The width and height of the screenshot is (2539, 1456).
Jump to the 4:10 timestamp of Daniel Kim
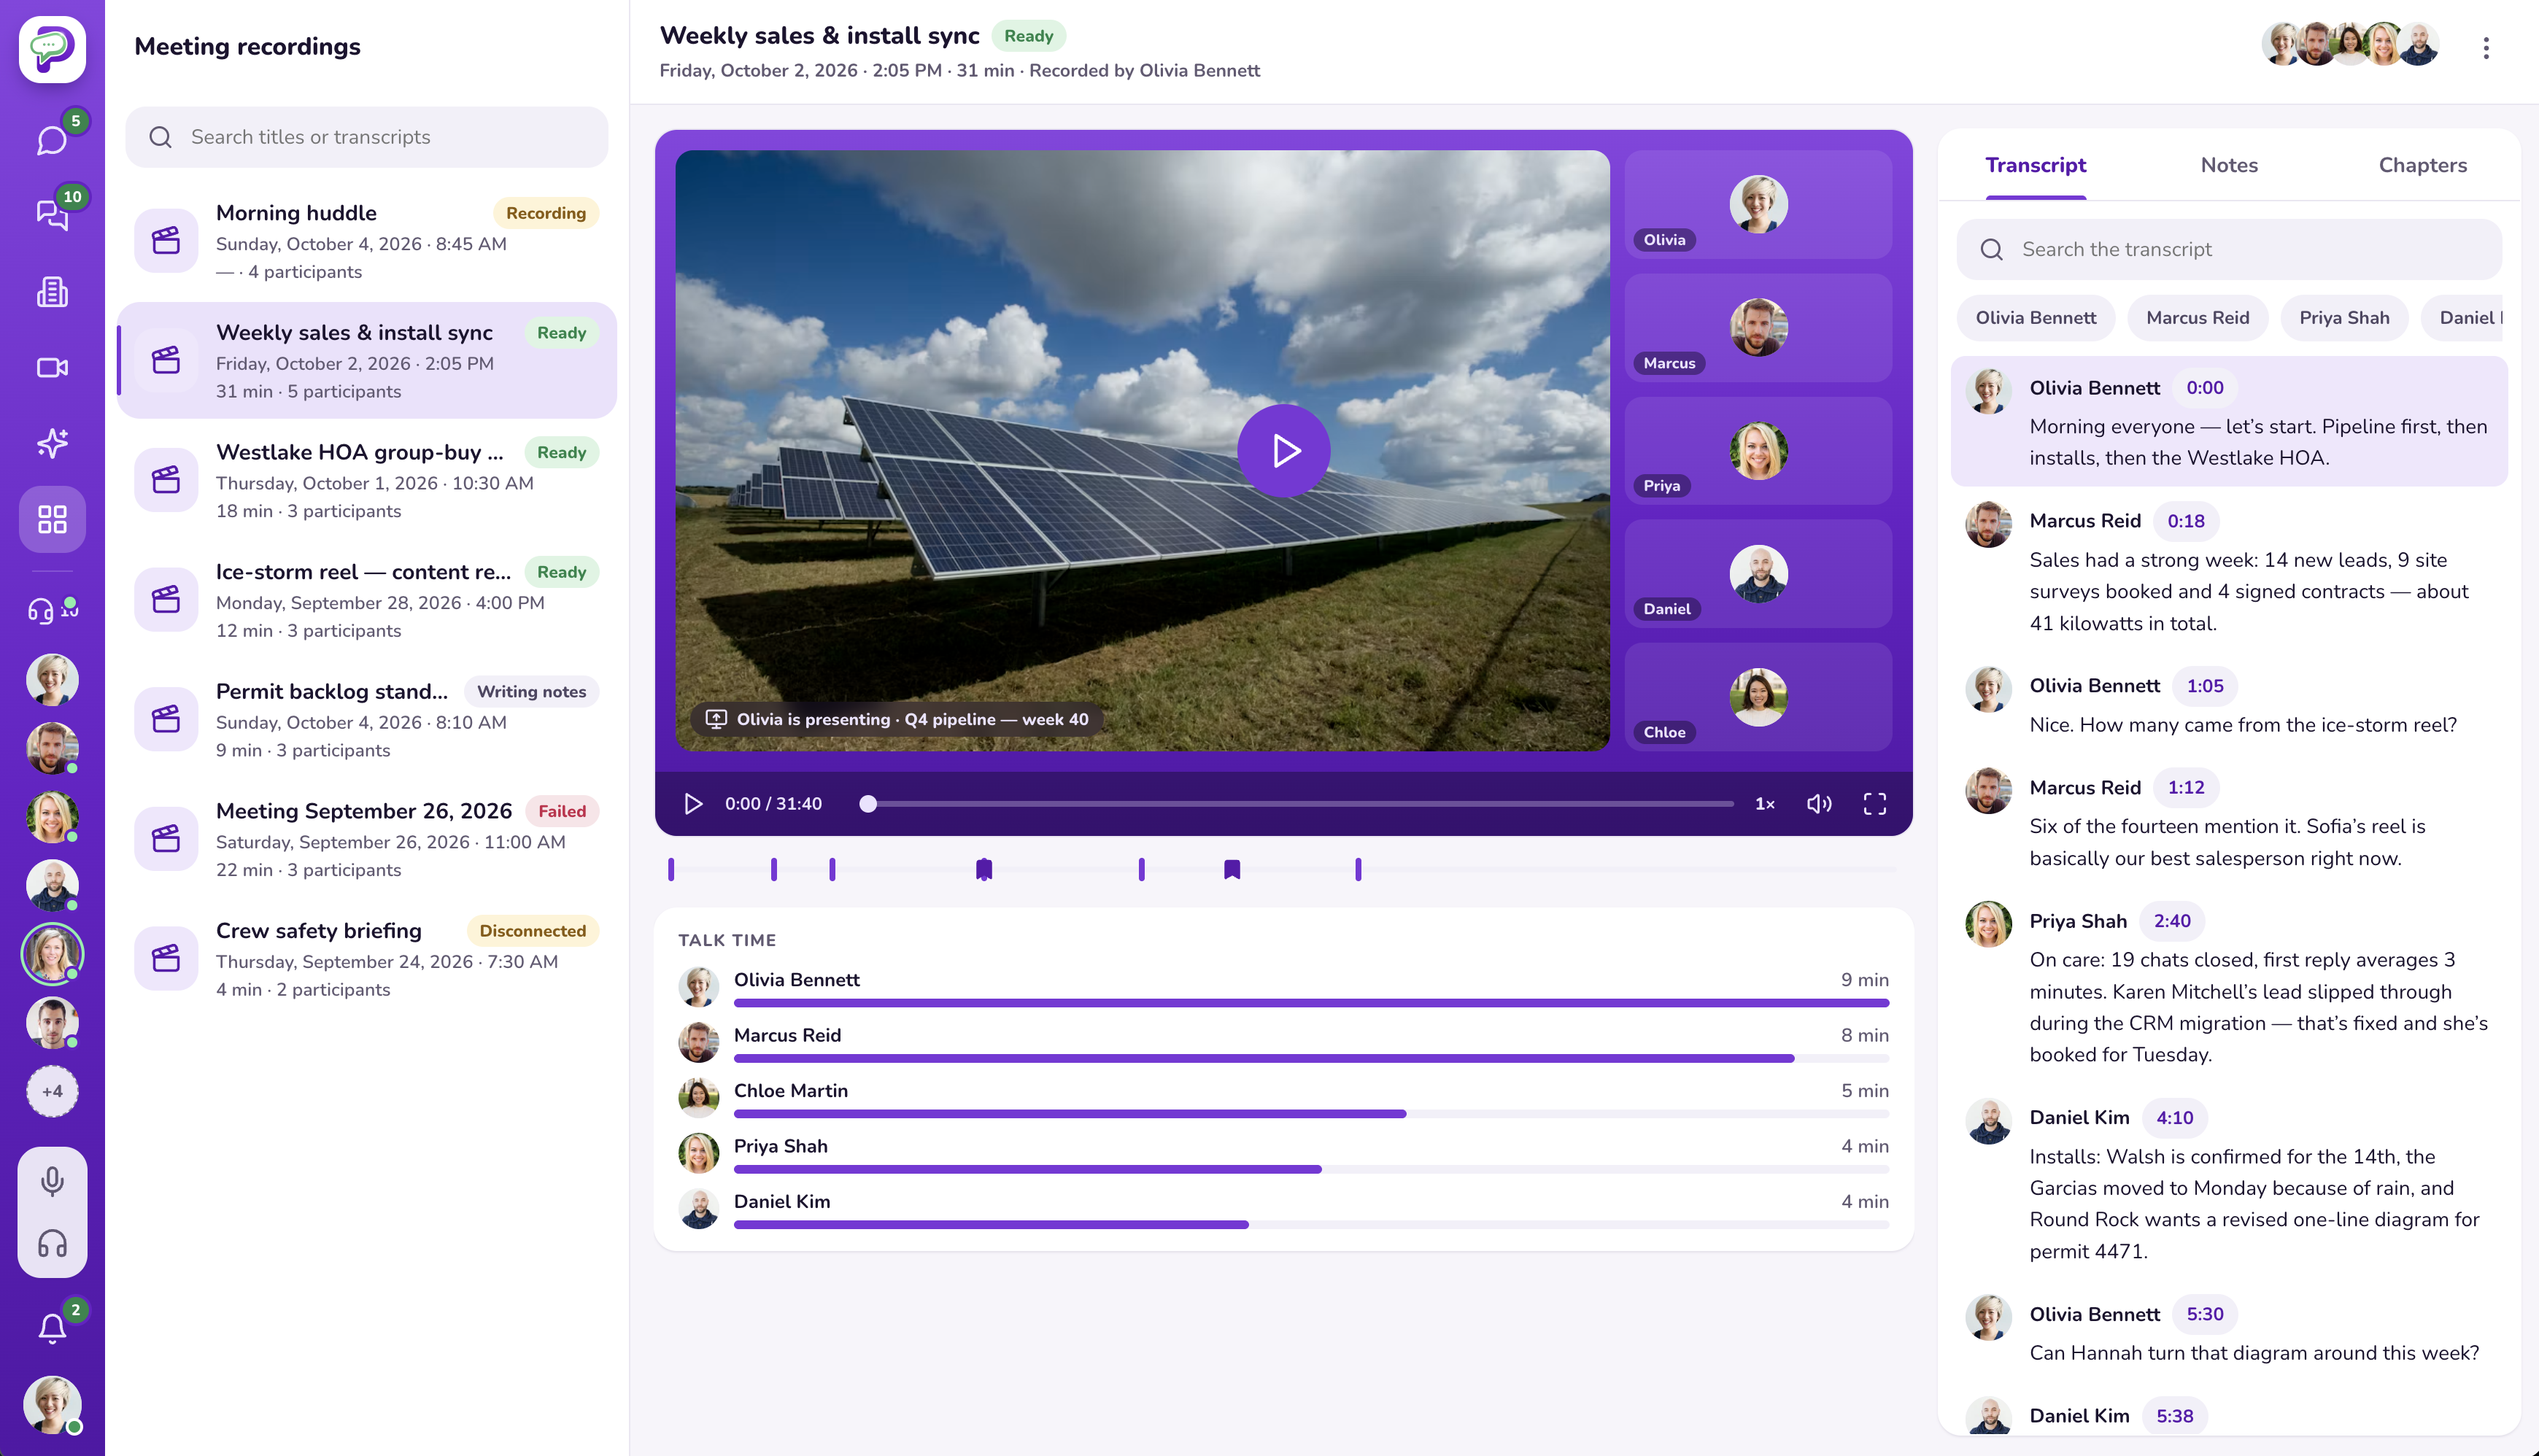[x=2174, y=1117]
